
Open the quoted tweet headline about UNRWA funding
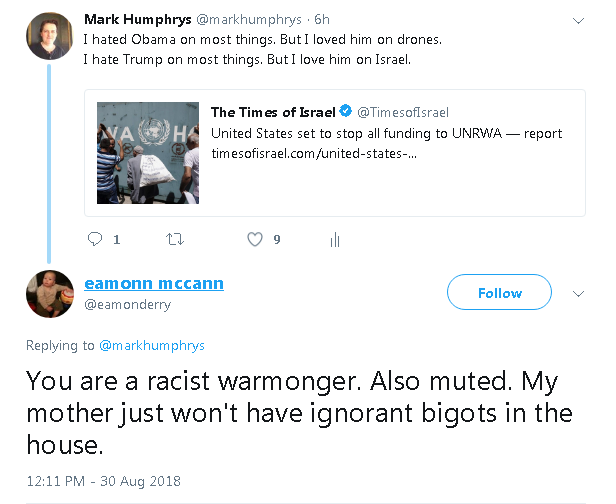[x=386, y=133]
